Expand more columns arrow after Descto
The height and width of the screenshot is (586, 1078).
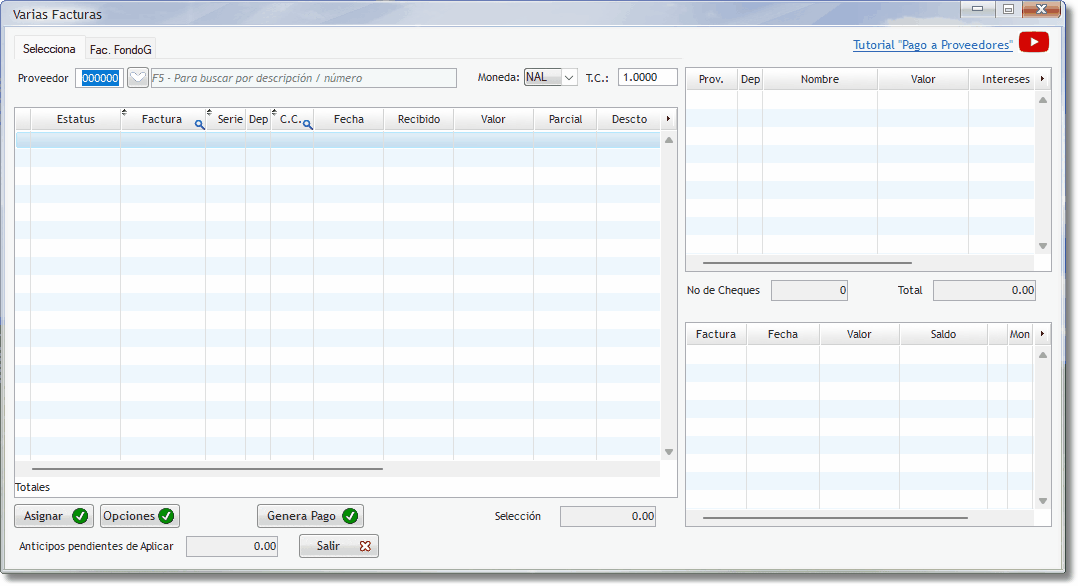[668, 119]
